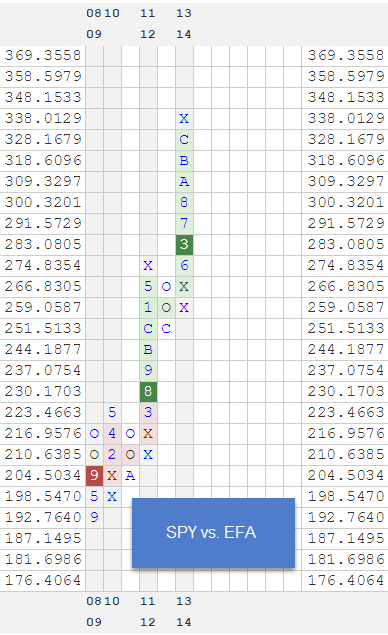Select the dark green 3 cell at 283.0805
The image size is (388, 635).
[184, 245]
